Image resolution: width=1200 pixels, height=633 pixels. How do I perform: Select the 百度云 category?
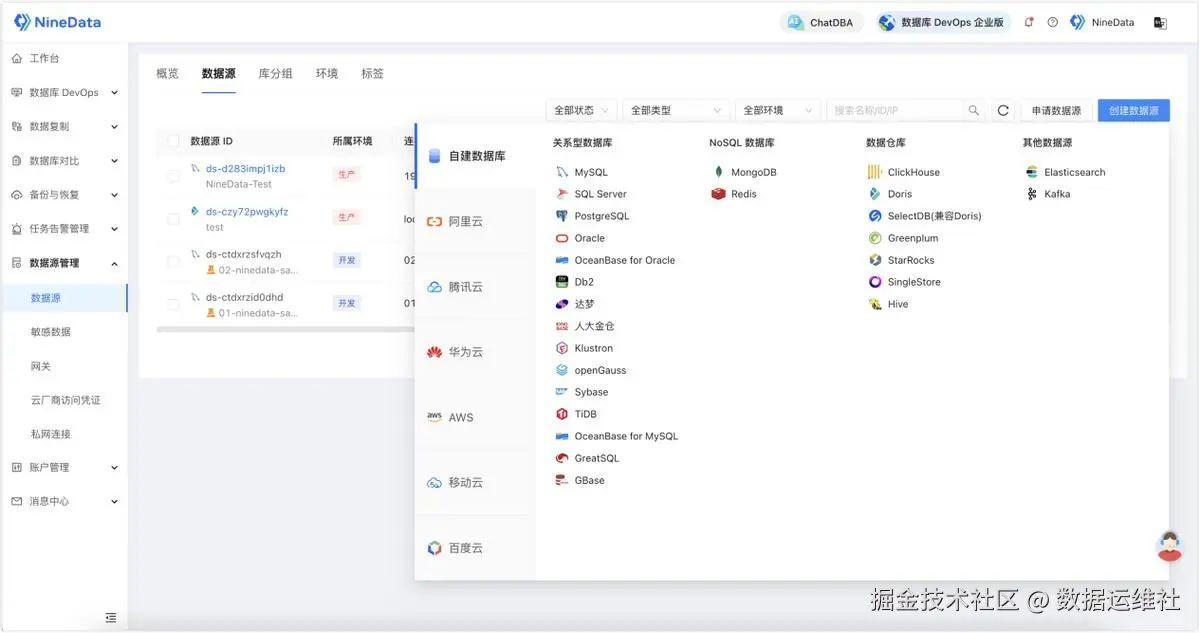click(x=476, y=548)
